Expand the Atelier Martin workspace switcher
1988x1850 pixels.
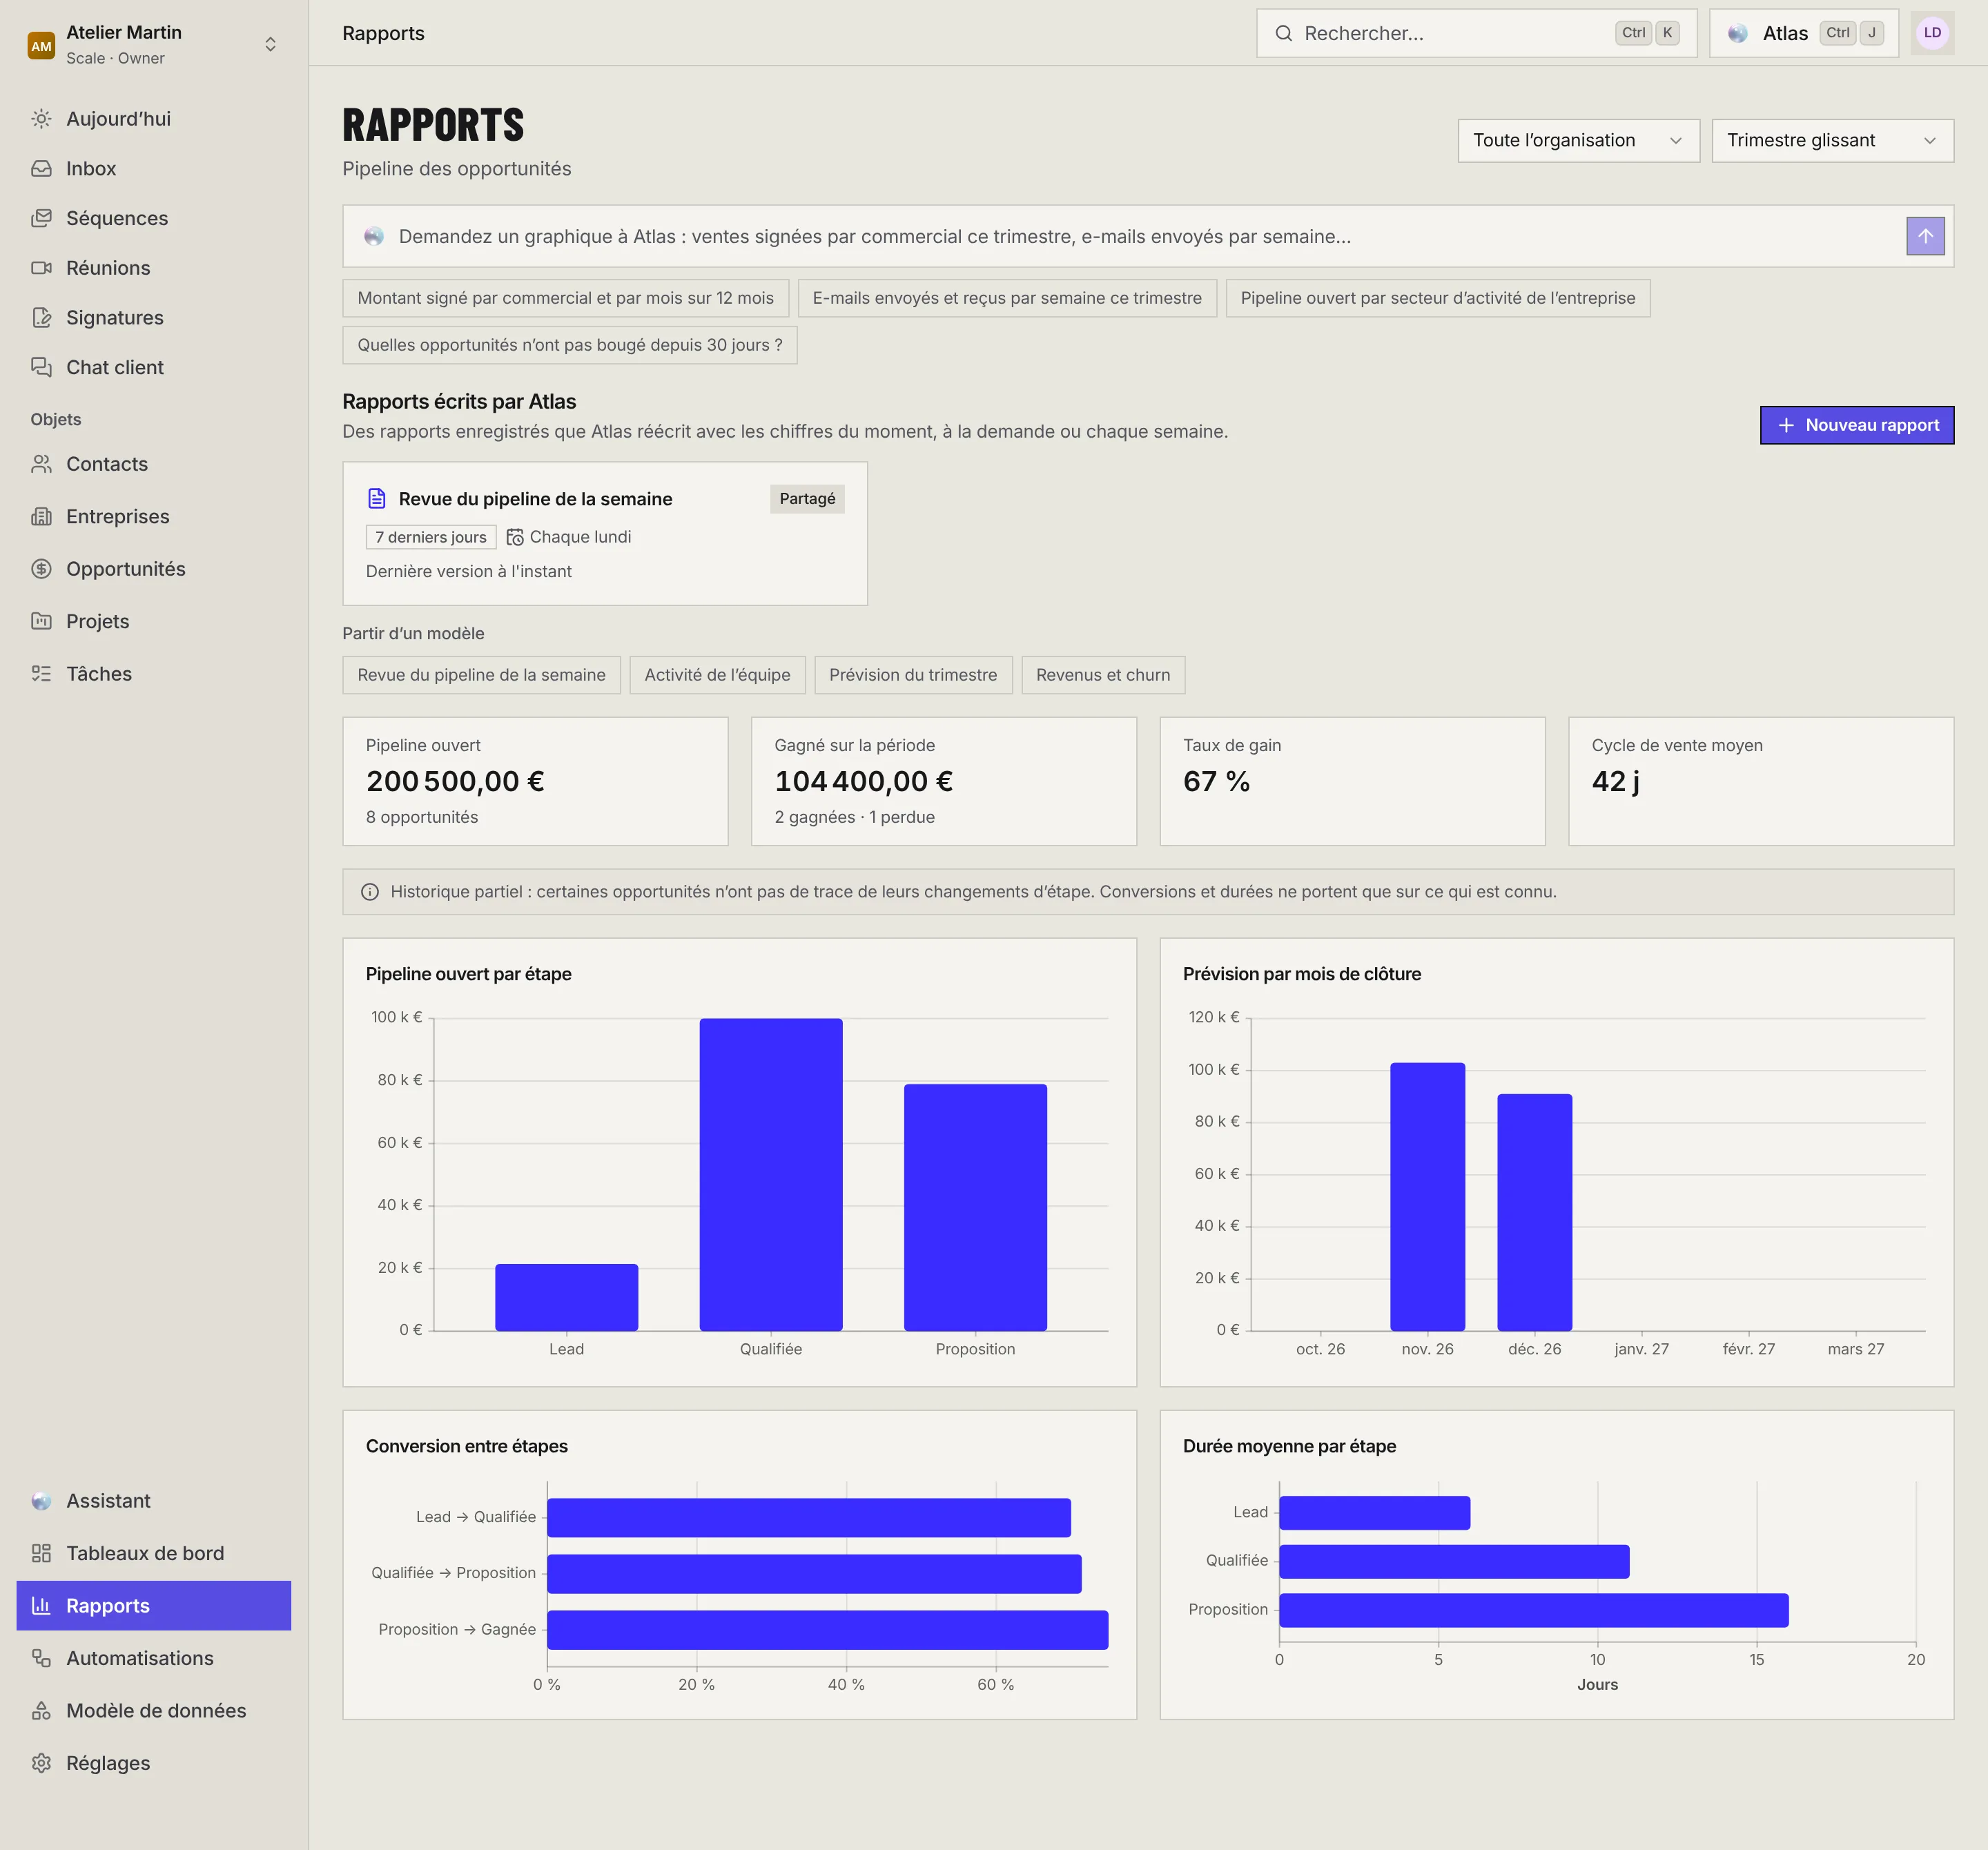pos(154,44)
